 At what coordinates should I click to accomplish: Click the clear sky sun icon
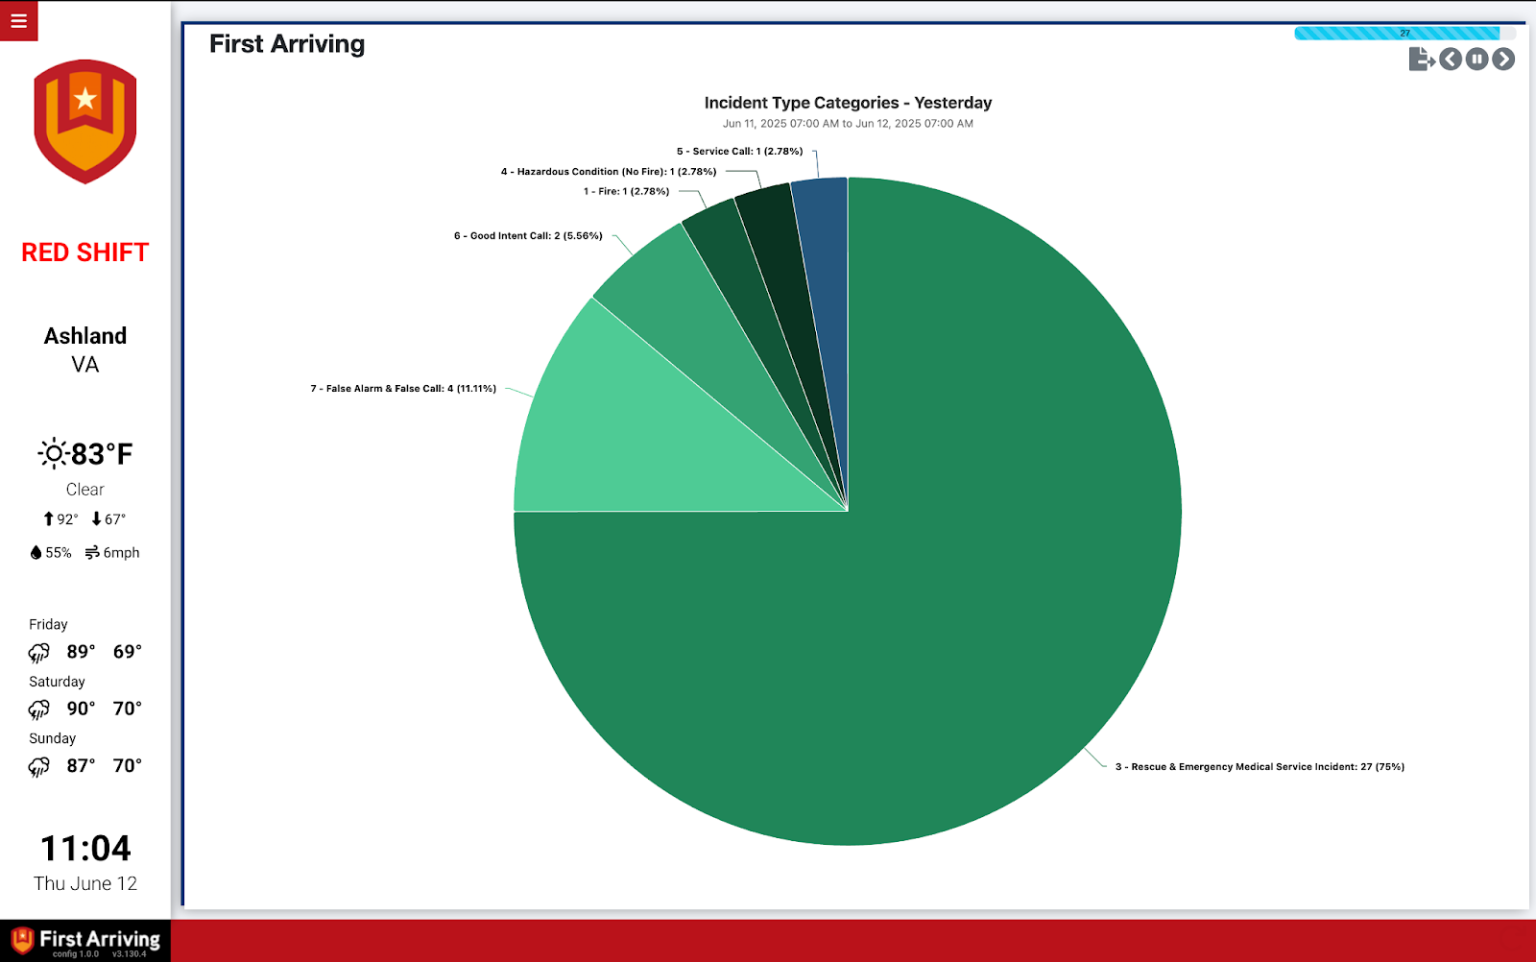pos(51,453)
